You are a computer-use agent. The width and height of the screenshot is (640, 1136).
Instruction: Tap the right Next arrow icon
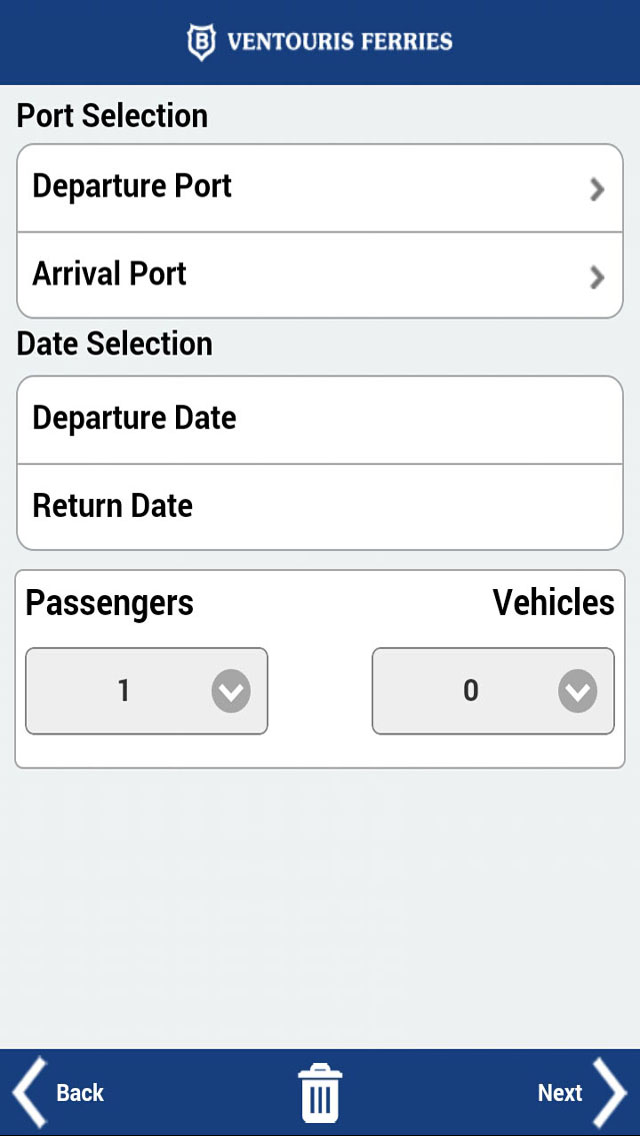[x=610, y=1093]
